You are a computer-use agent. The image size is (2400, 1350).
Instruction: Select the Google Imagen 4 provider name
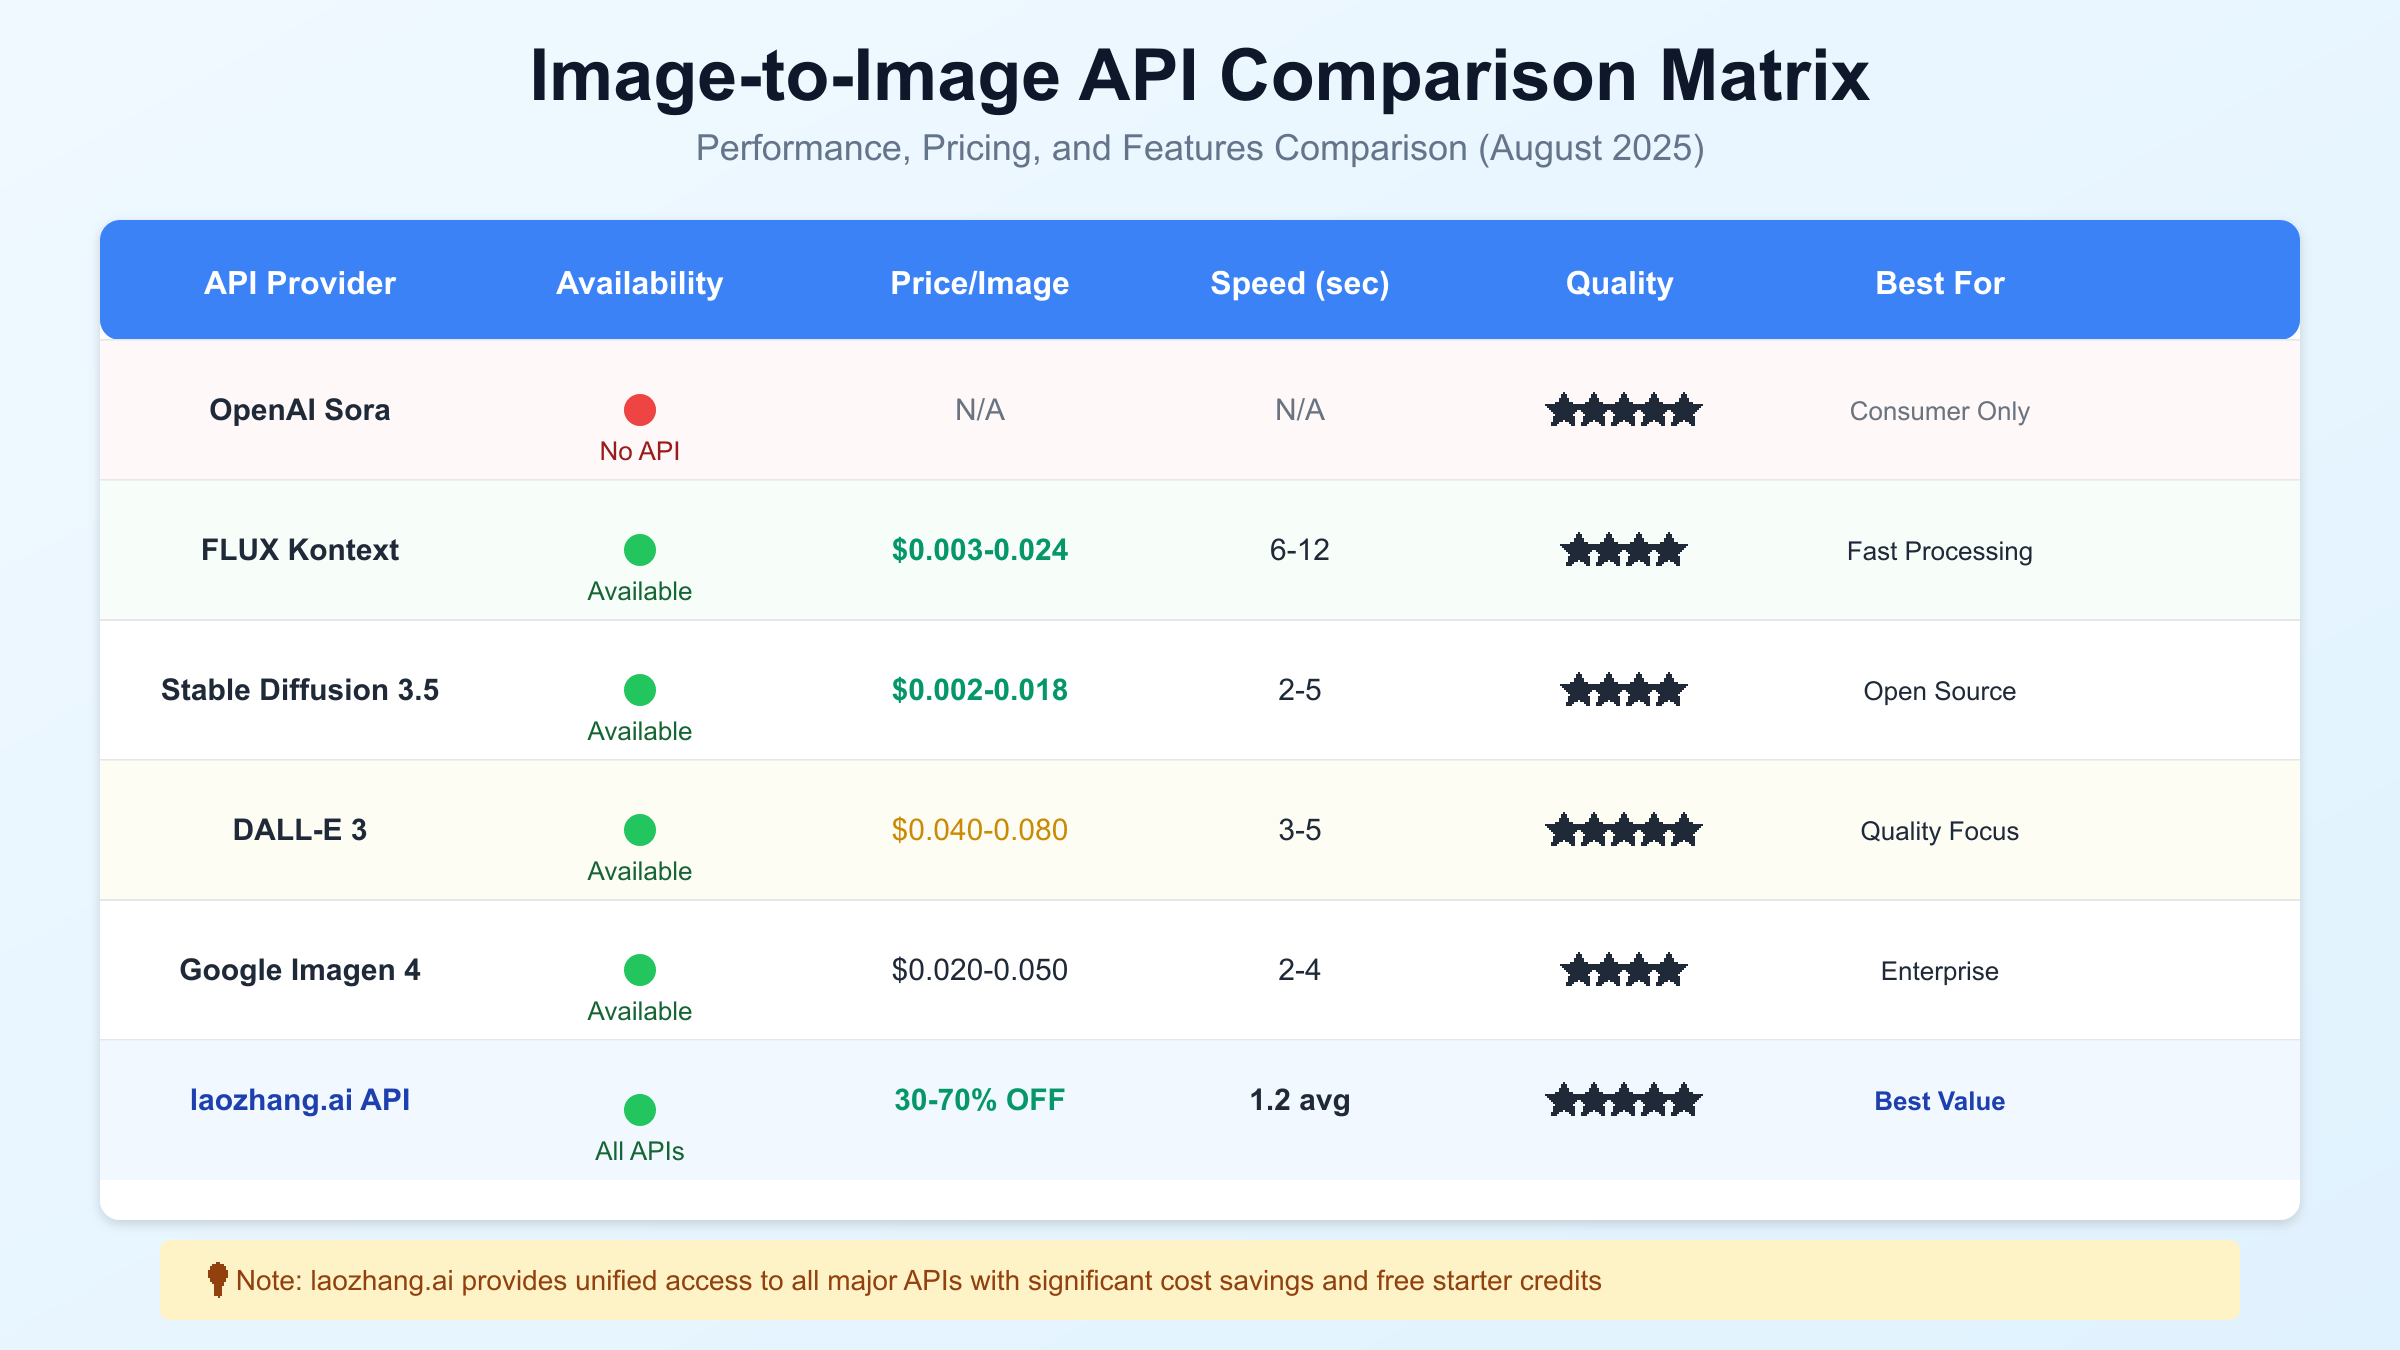[x=300, y=970]
